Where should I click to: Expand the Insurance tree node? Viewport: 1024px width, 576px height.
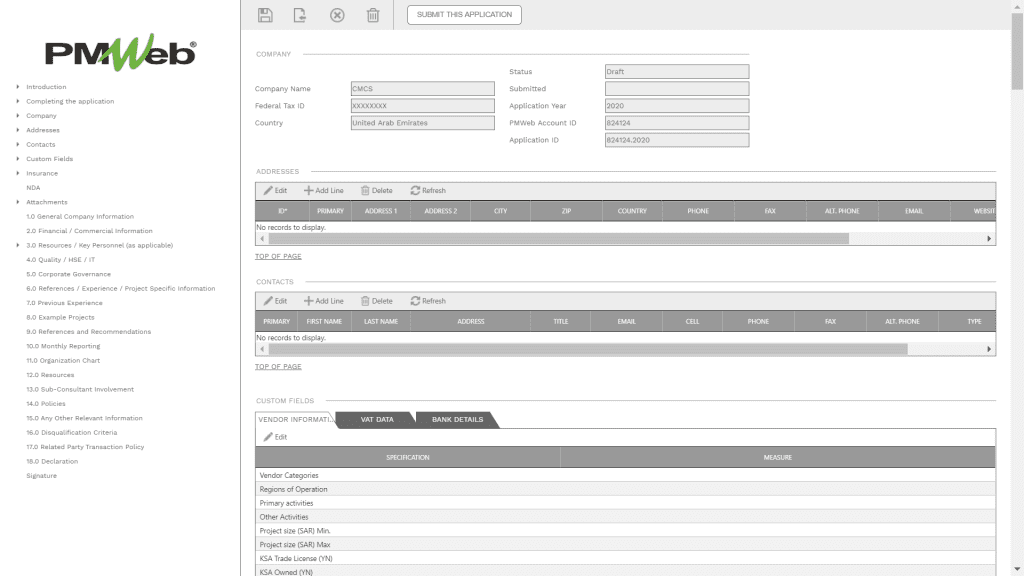tap(18, 172)
